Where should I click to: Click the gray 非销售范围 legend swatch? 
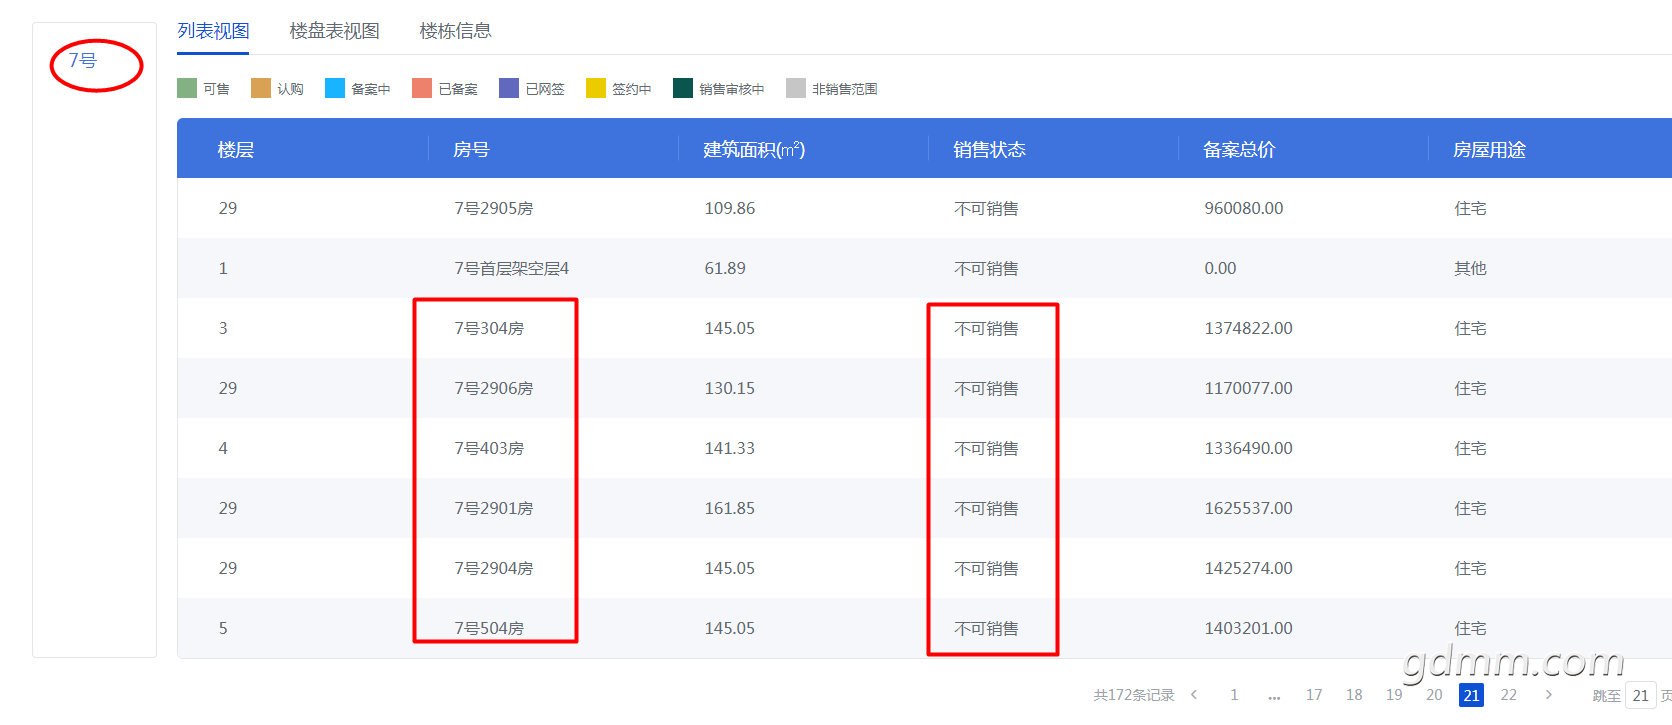796,88
